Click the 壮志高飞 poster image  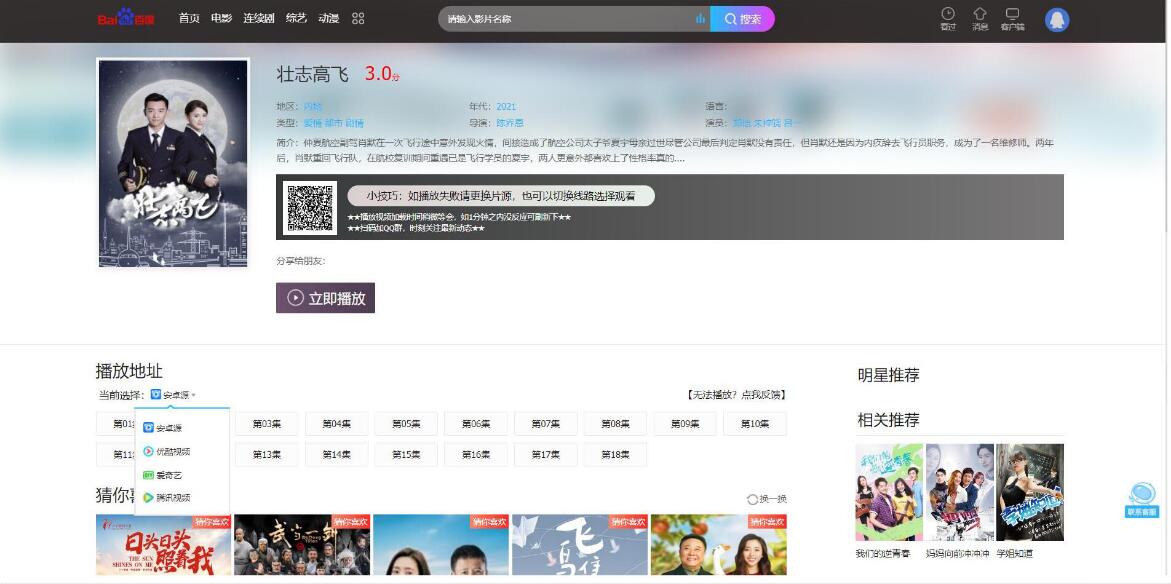click(173, 163)
